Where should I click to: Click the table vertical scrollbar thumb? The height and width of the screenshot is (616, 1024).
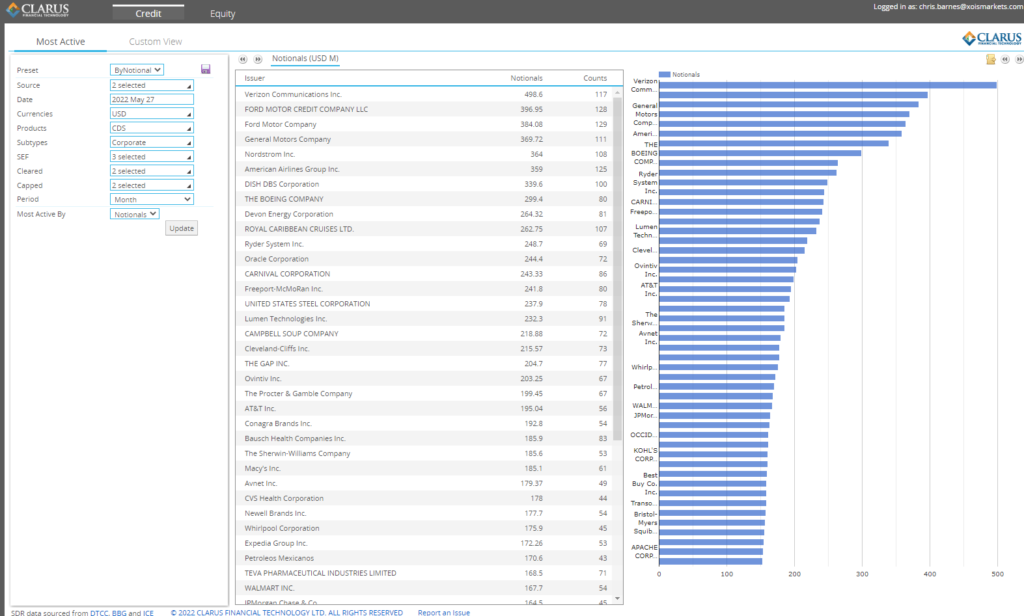[618, 268]
